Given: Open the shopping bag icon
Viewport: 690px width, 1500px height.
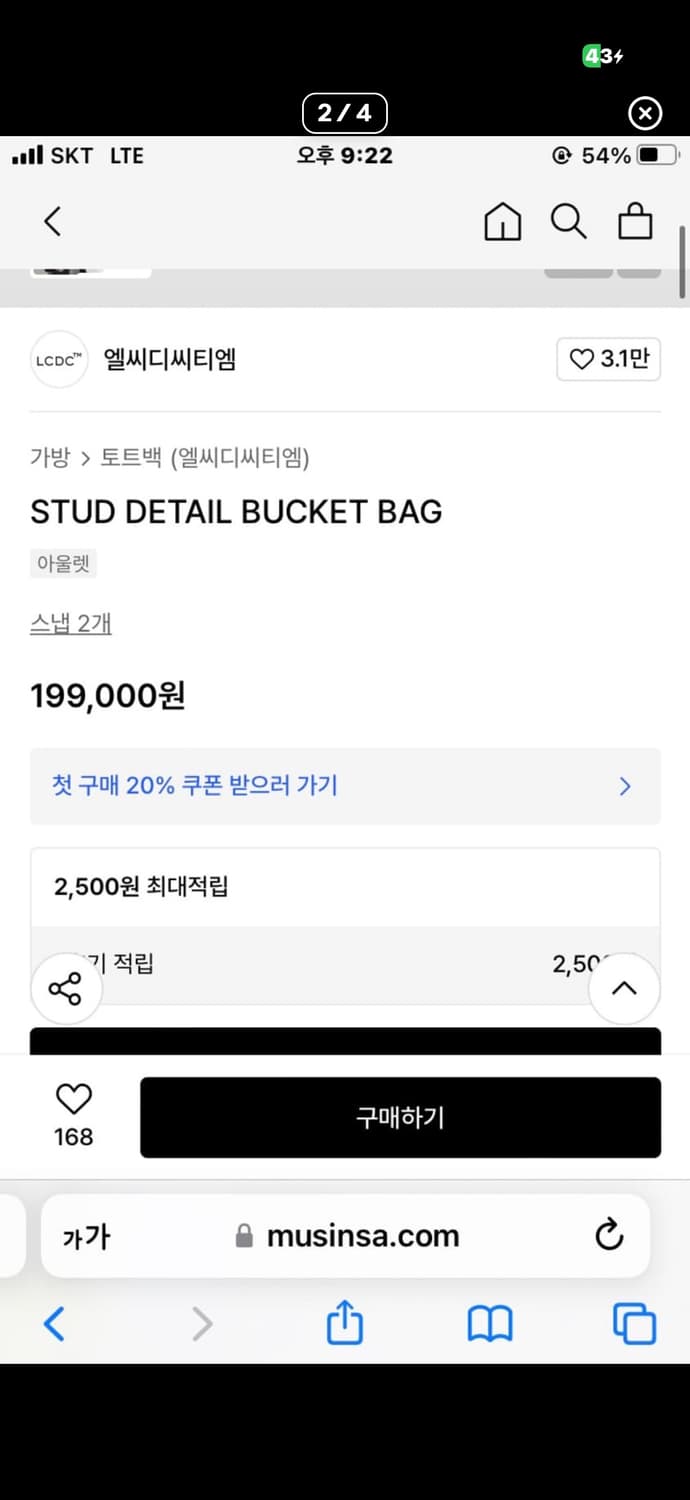Looking at the screenshot, I should pos(635,222).
